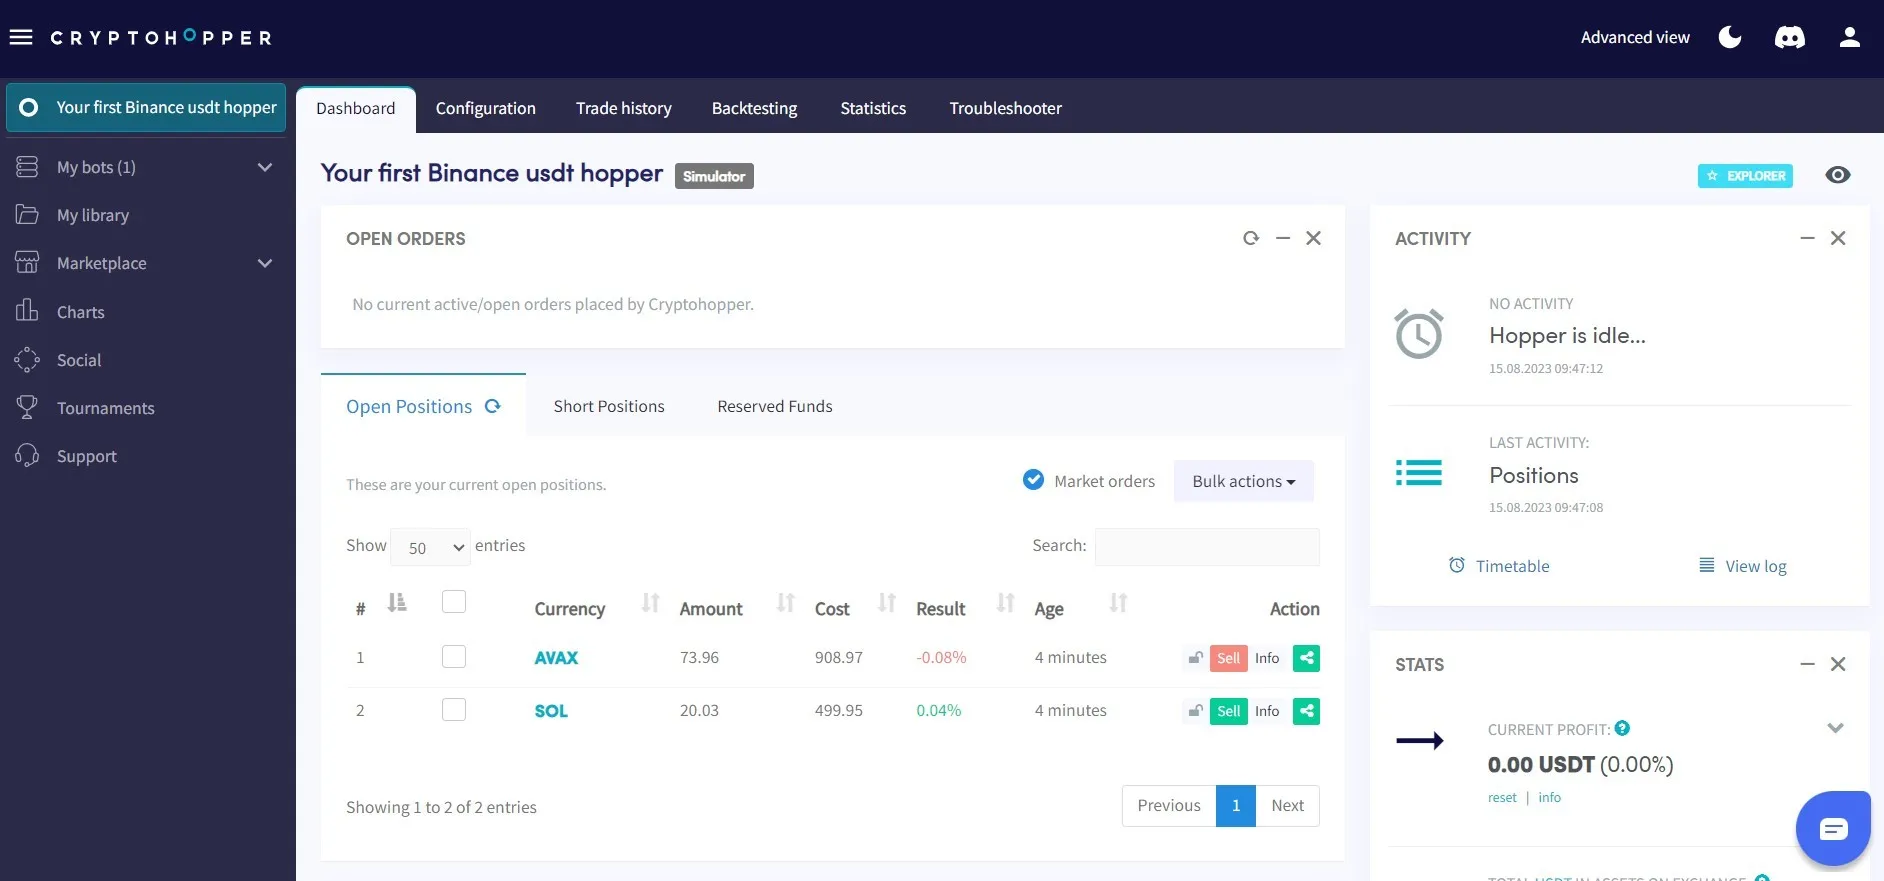
Task: Go to page 1 in pagination
Action: [1236, 806]
